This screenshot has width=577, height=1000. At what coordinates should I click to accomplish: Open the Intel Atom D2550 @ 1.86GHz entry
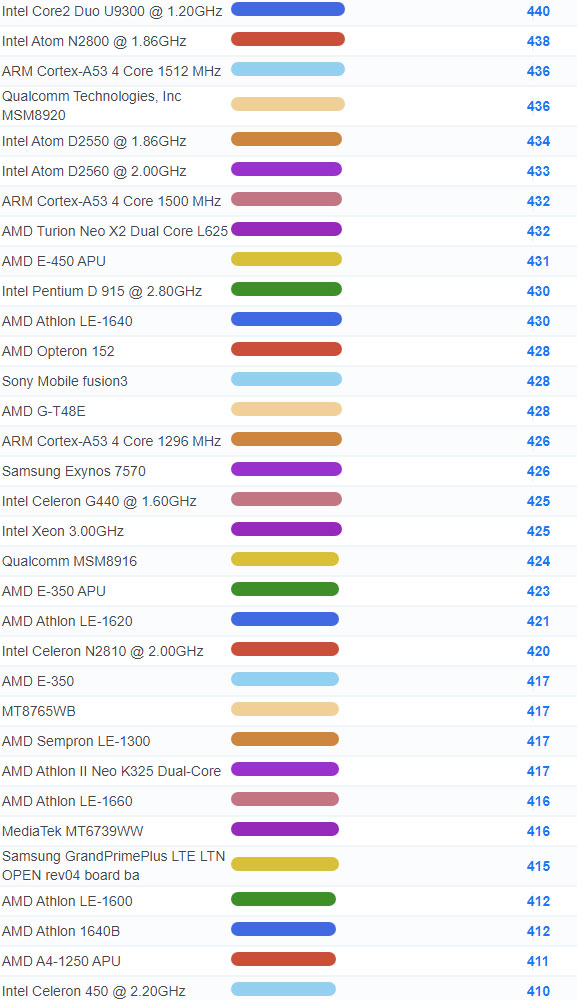[94, 141]
